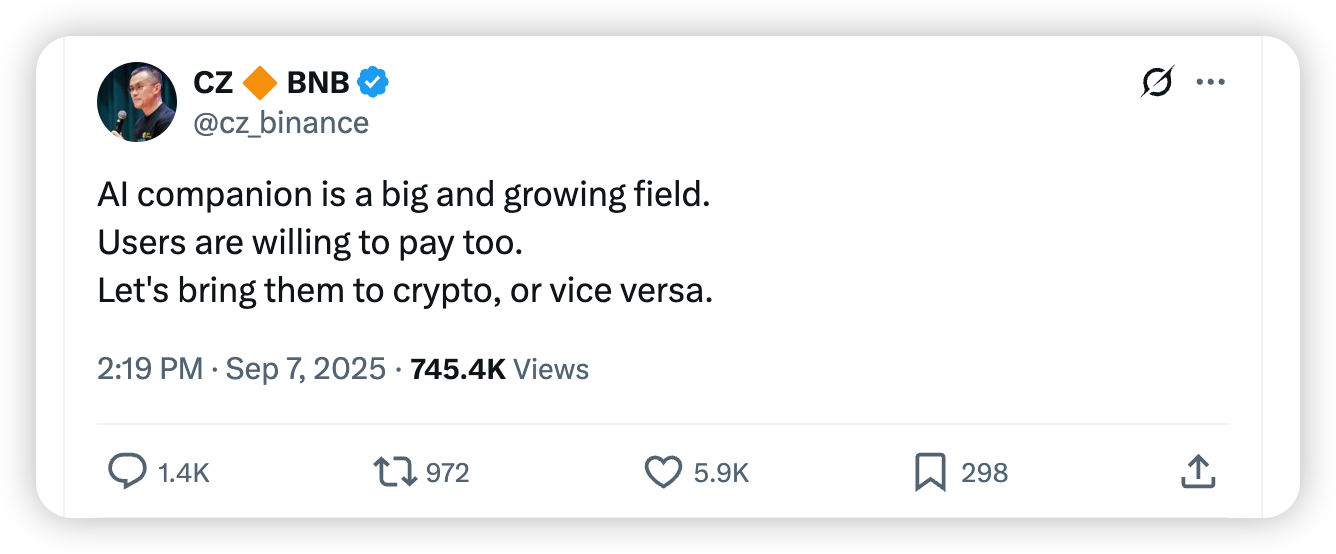Click the reply speech bubble icon
This screenshot has height=554, width=1336.
click(127, 472)
